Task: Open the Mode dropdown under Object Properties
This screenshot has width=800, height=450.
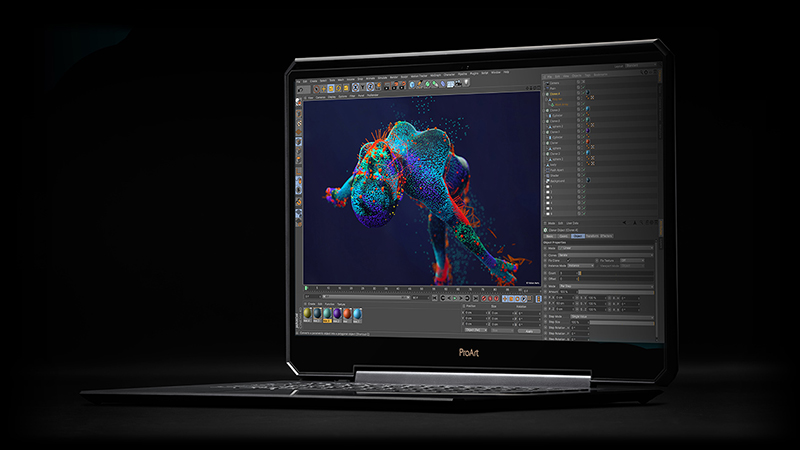Action: (x=606, y=248)
